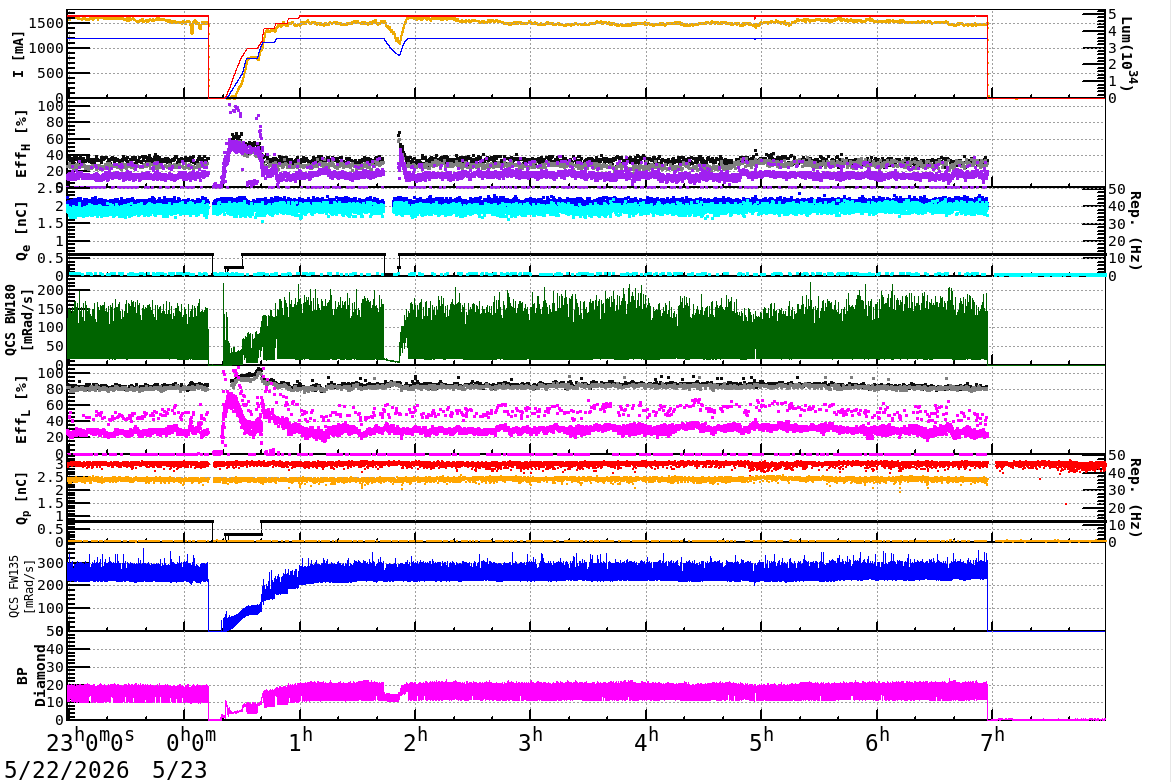Click the "Eff_L [%]" axis label
The image size is (1172, 782).
pos(21,410)
